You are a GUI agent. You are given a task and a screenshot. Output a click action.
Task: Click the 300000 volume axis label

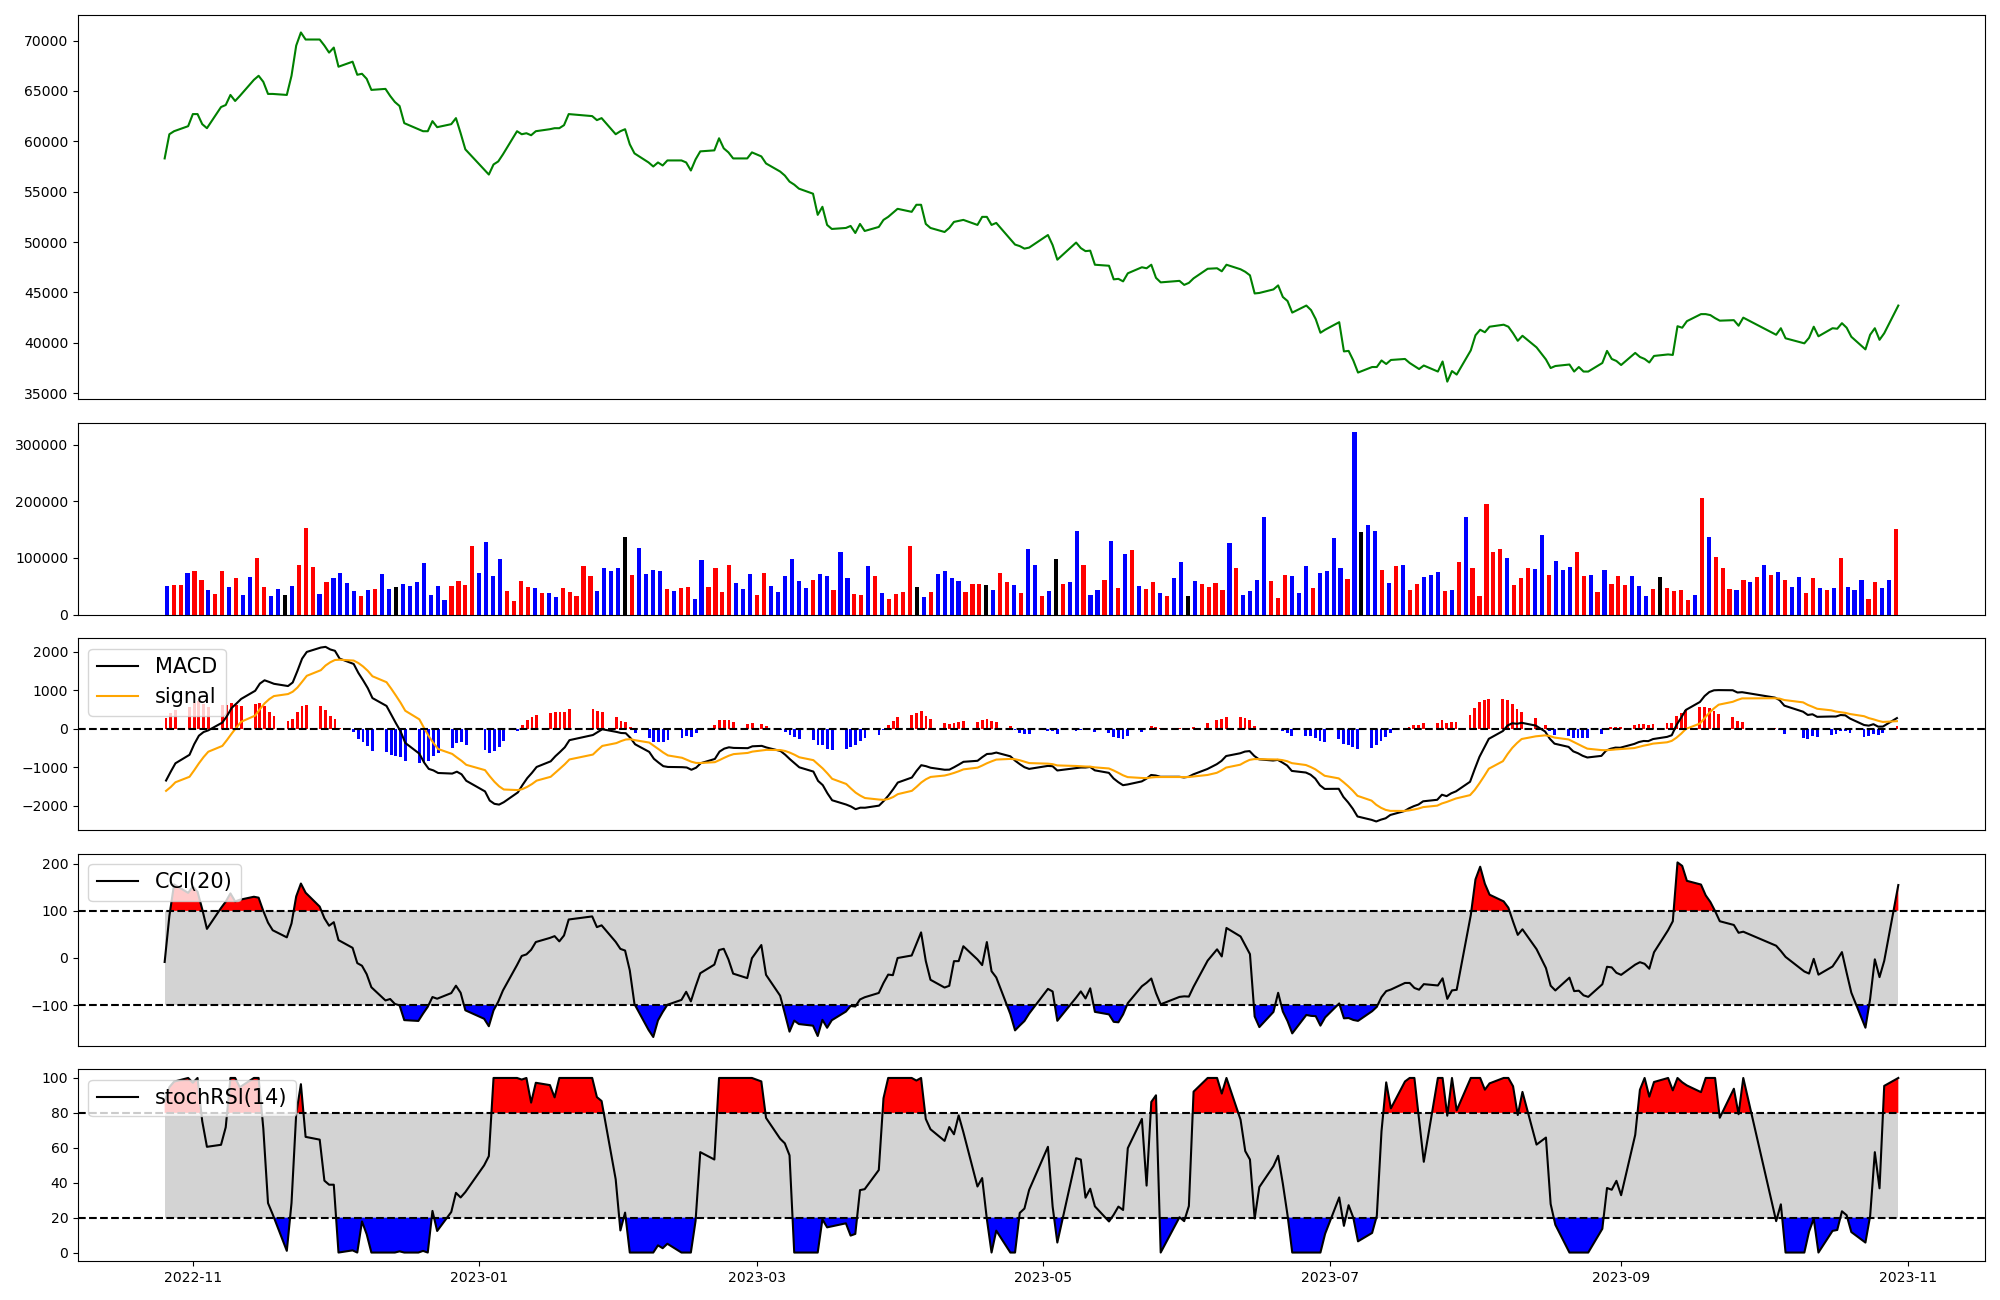pyautogui.click(x=43, y=445)
